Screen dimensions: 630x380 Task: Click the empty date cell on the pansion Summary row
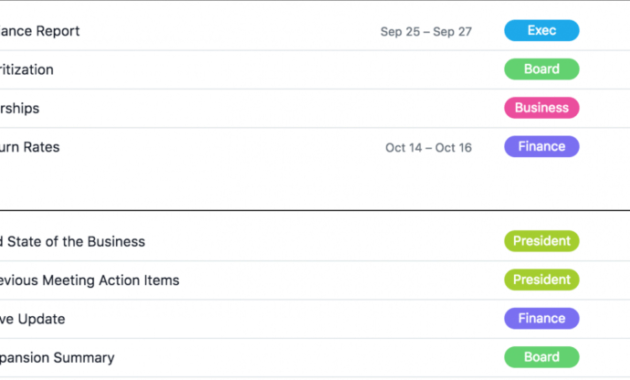pyautogui.click(x=426, y=357)
